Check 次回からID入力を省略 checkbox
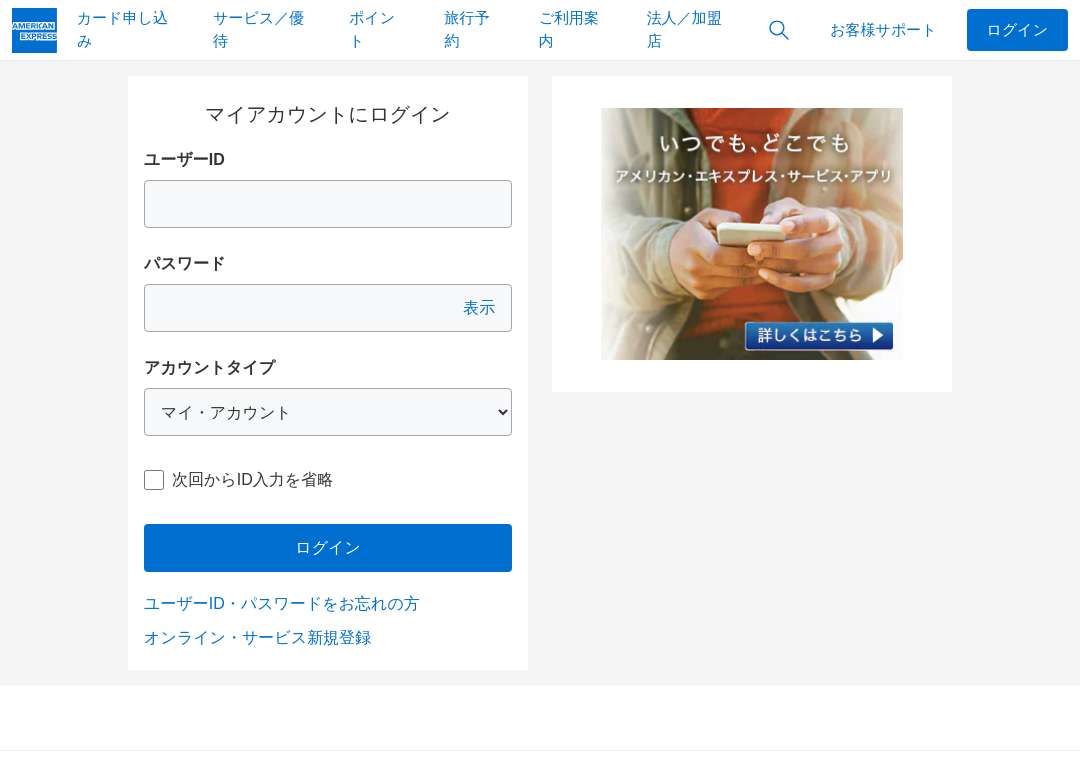The height and width of the screenshot is (768, 1080). tap(154, 480)
